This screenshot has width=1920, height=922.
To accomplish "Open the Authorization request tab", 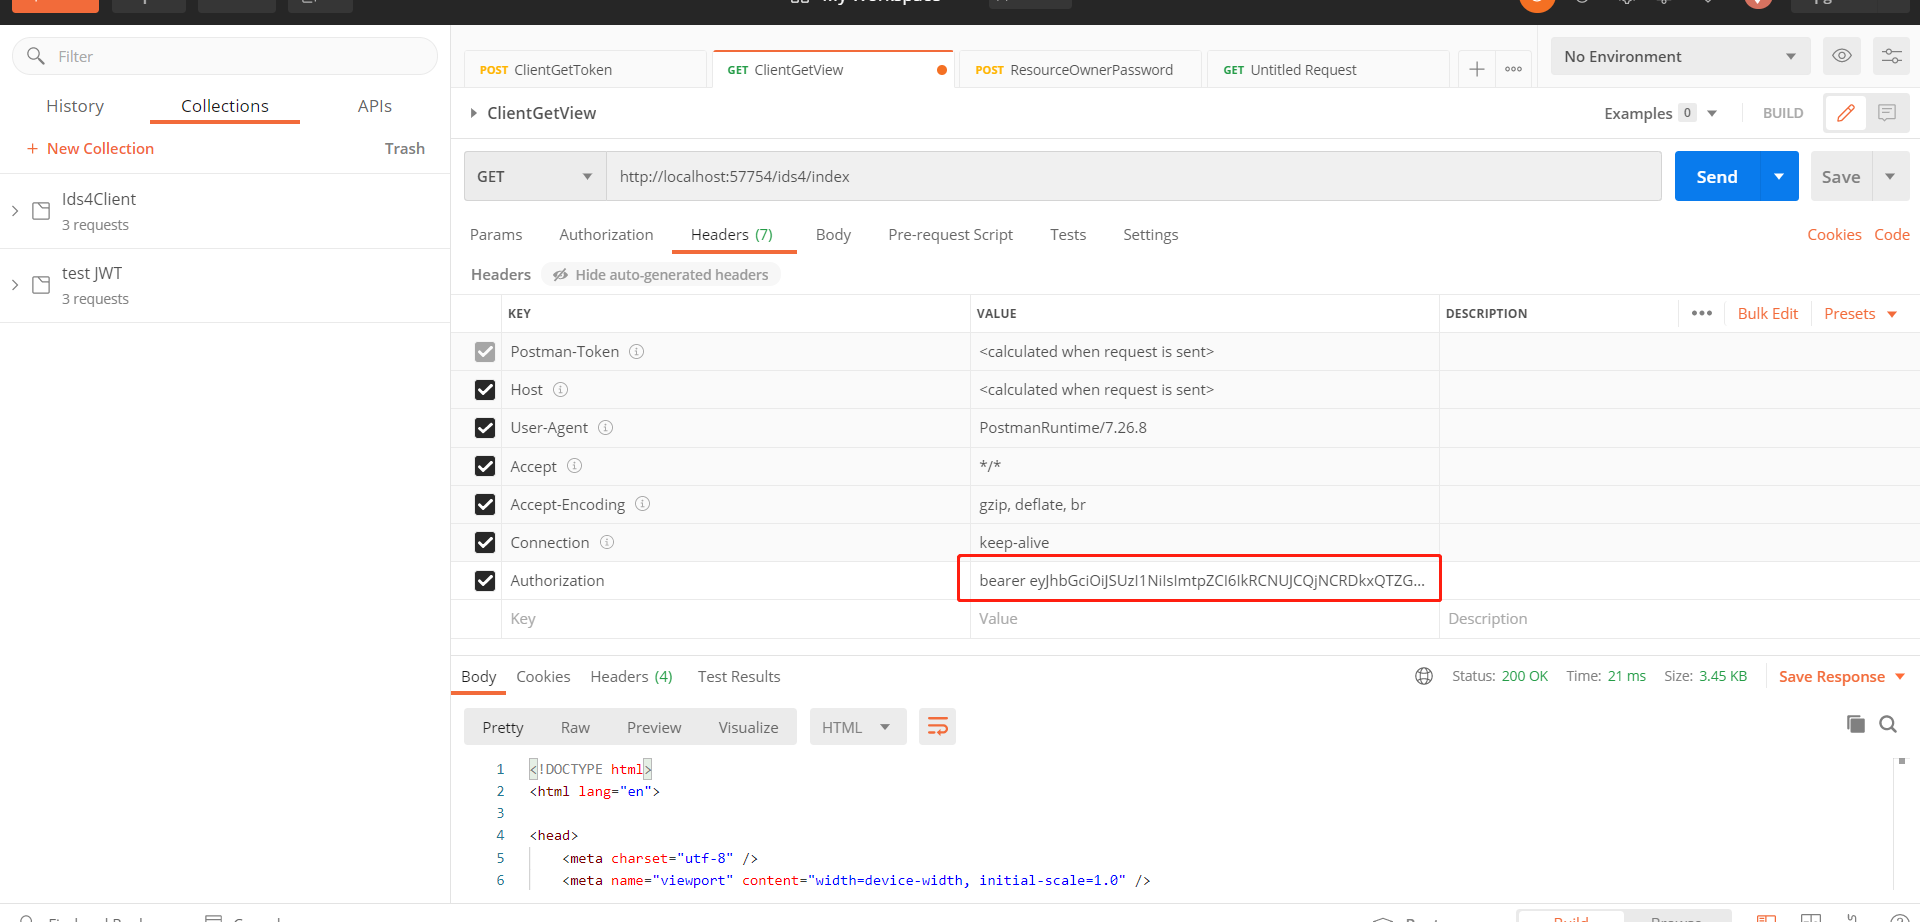I will coord(606,234).
